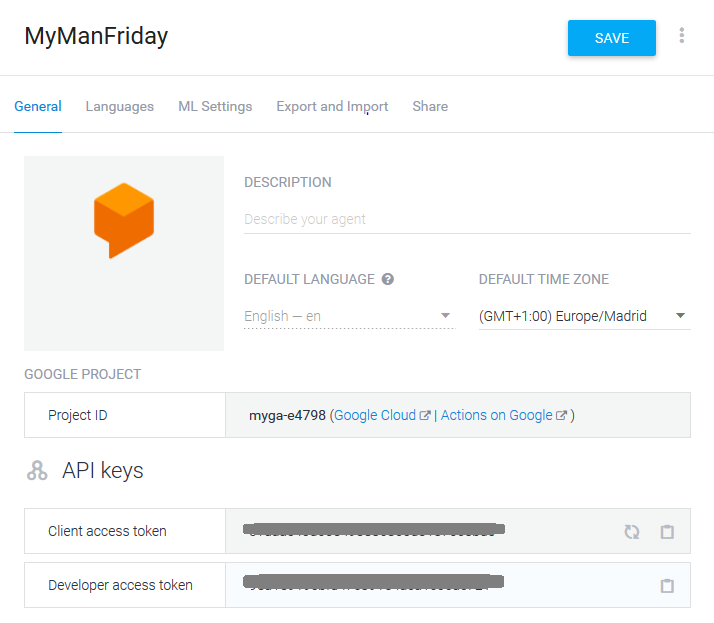This screenshot has height=623, width=714.
Task: Click the MyManFriday agent name
Action: click(96, 36)
